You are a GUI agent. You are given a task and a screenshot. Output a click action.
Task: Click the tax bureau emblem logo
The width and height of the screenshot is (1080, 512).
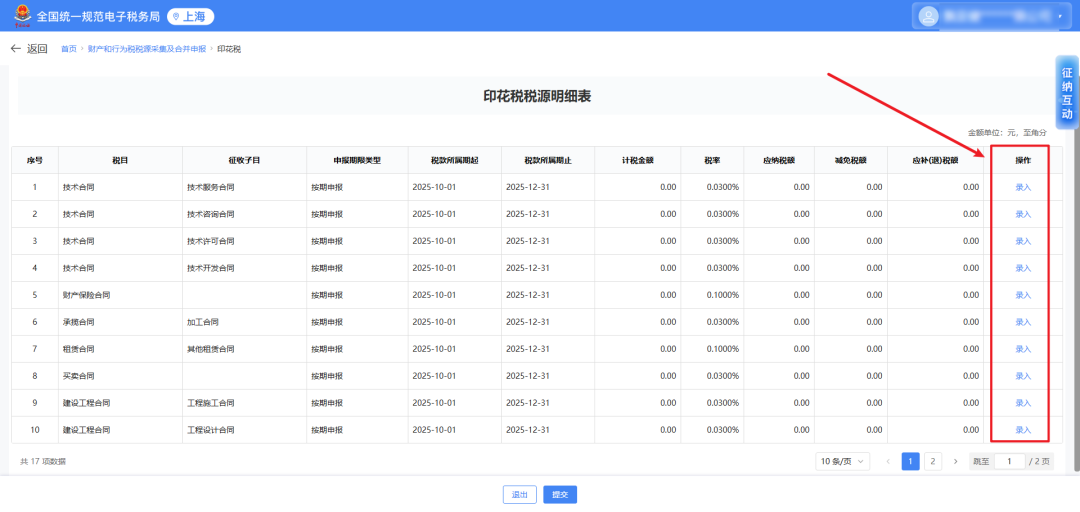22,15
